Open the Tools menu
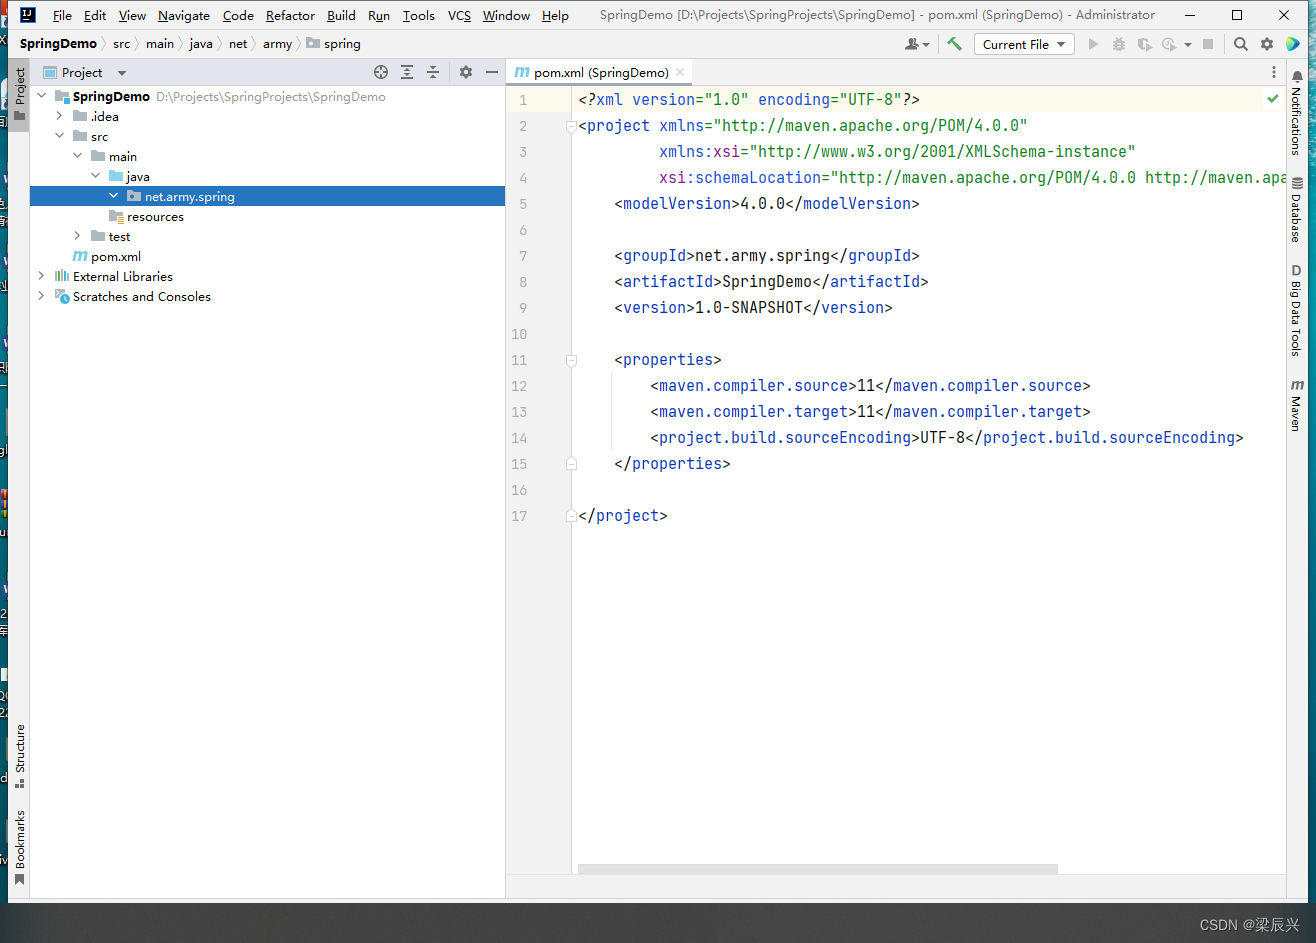Viewport: 1316px width, 943px height. tap(419, 15)
